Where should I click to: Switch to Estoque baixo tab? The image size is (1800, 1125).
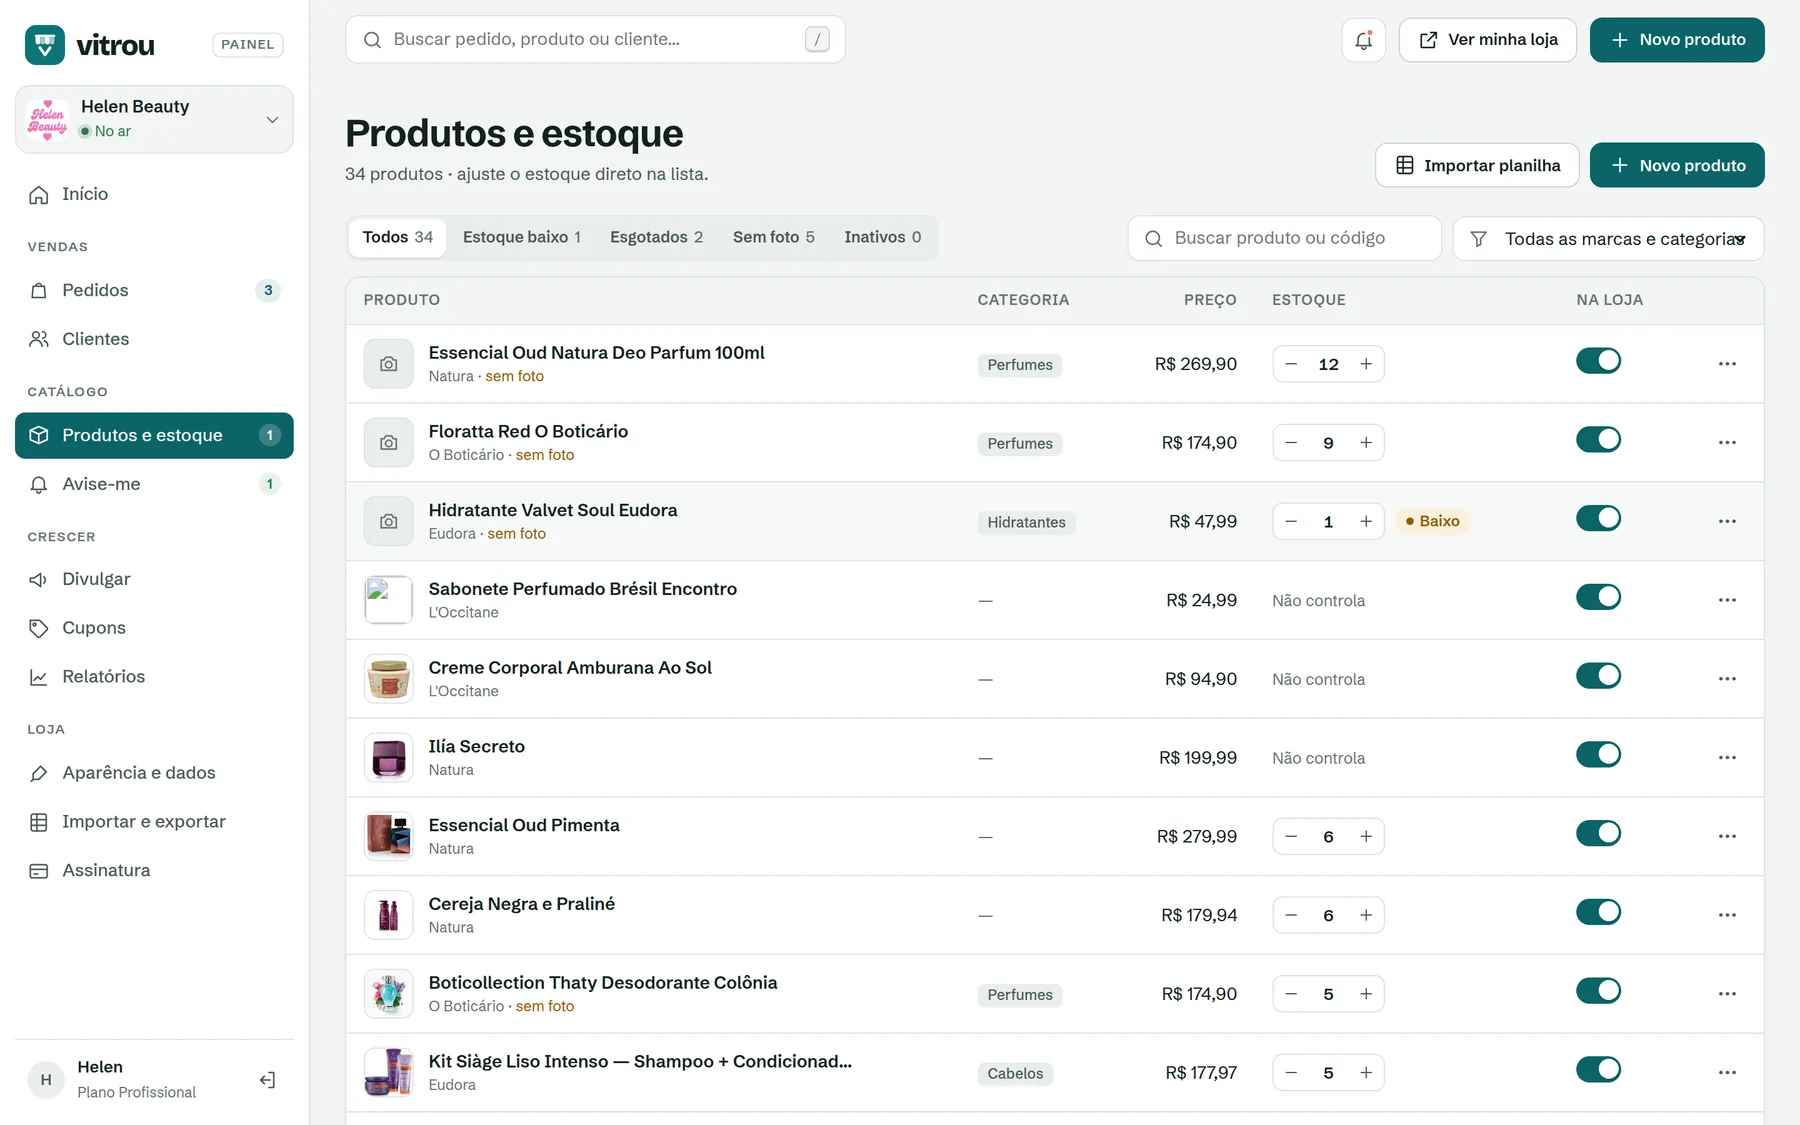pos(522,237)
